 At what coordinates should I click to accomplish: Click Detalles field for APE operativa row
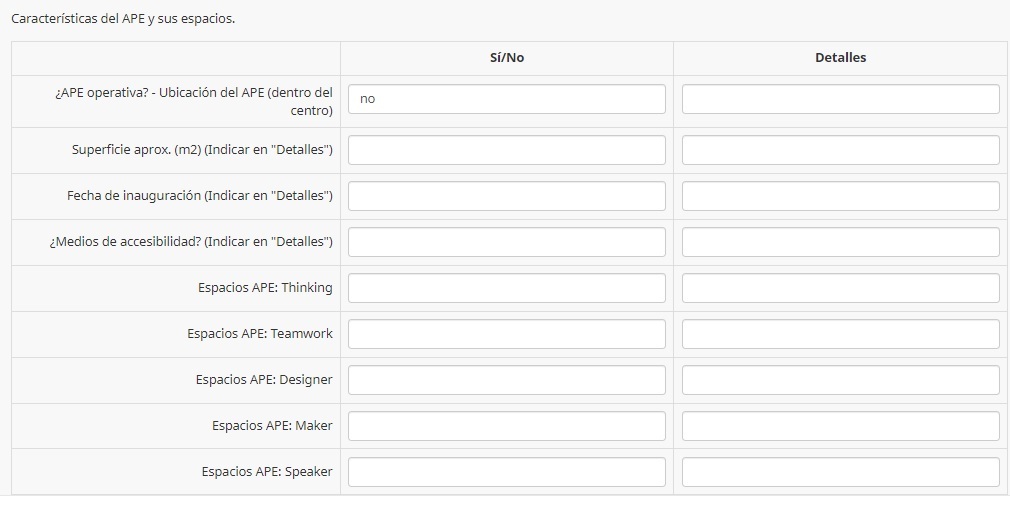click(x=840, y=99)
